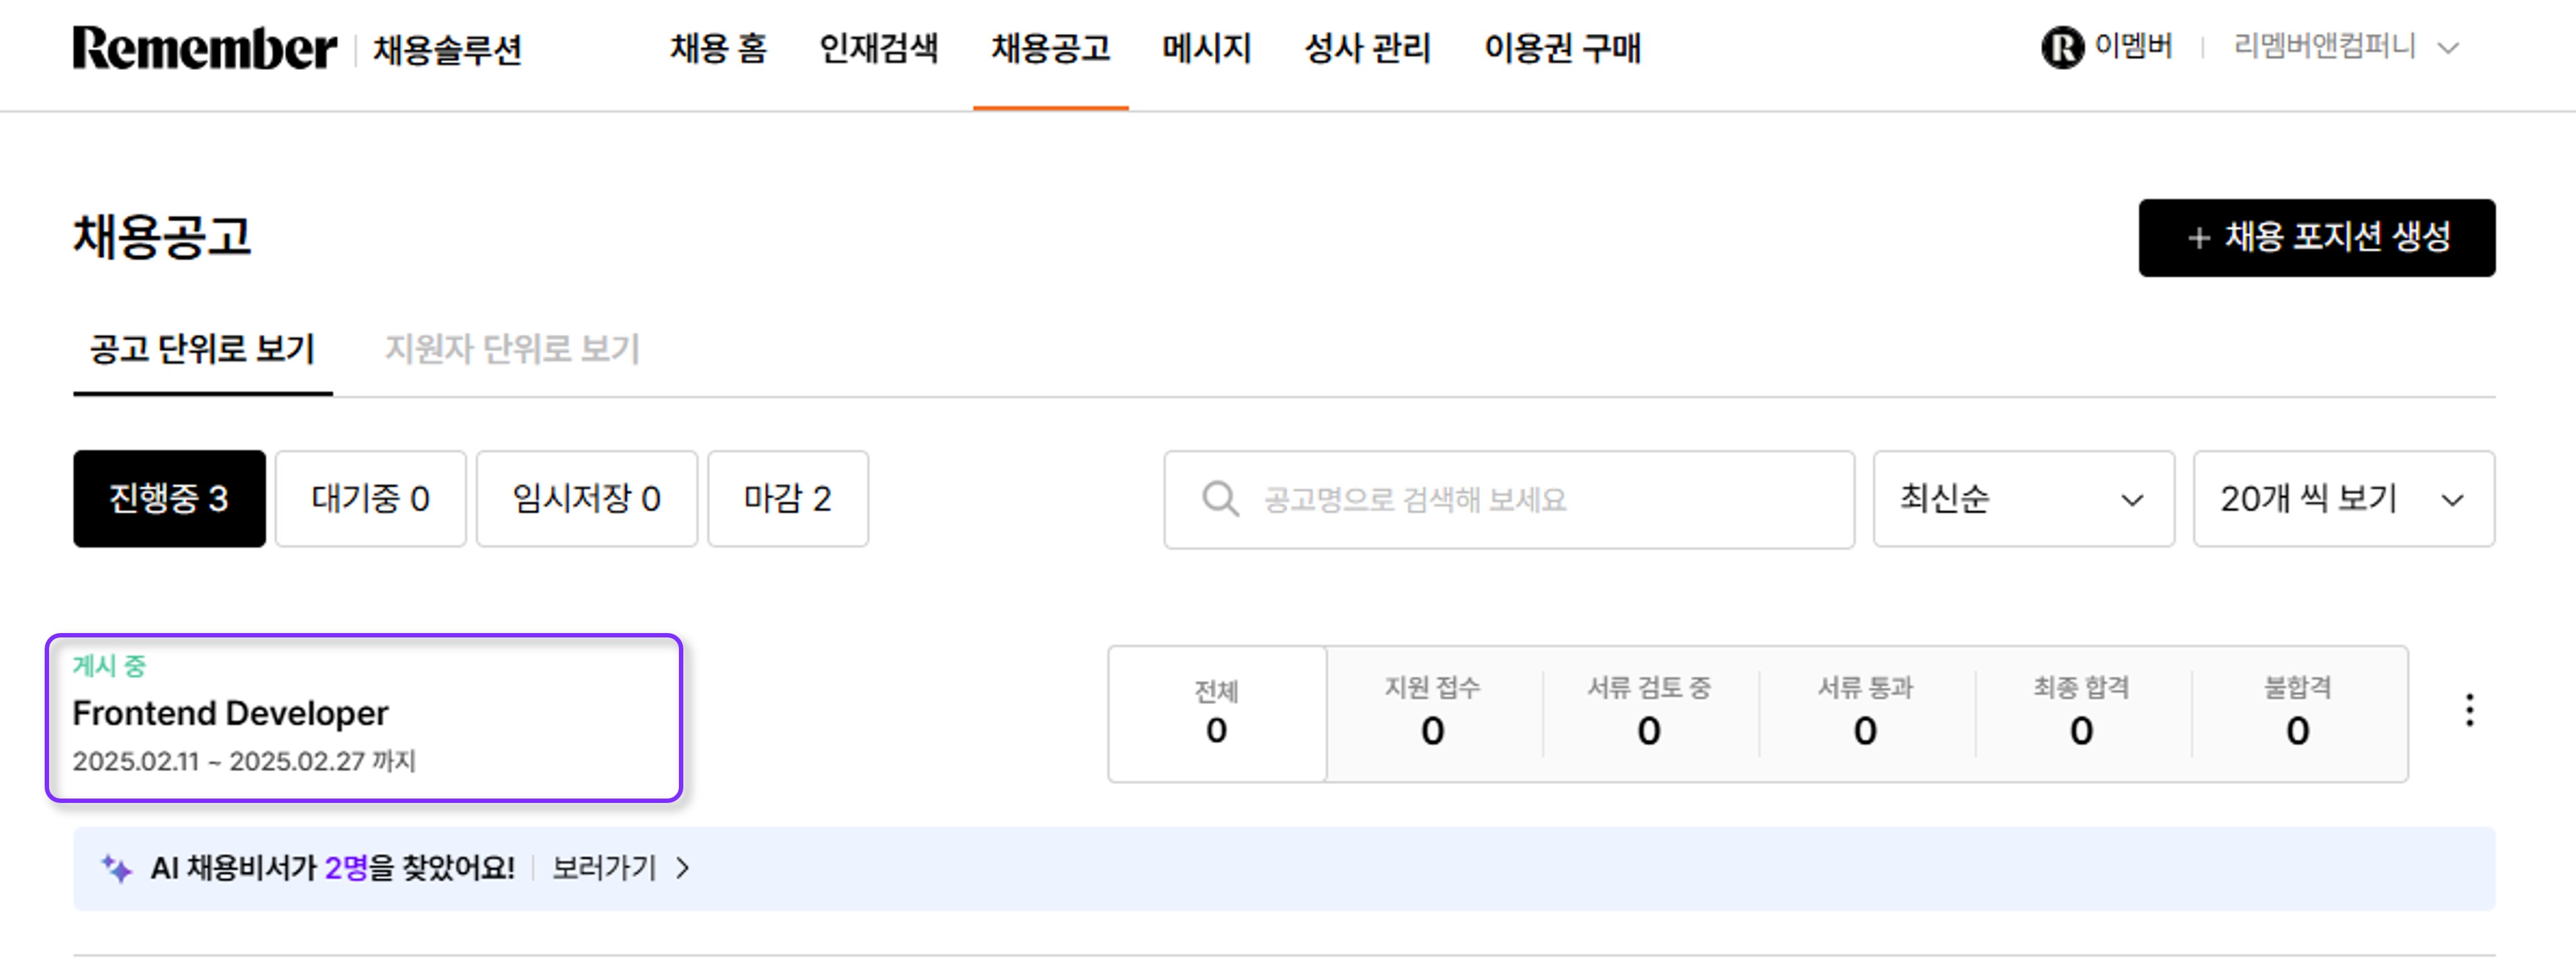Select the 마감 2 filter
The width and height of the screenshot is (2576, 976).
pyautogui.click(x=787, y=498)
